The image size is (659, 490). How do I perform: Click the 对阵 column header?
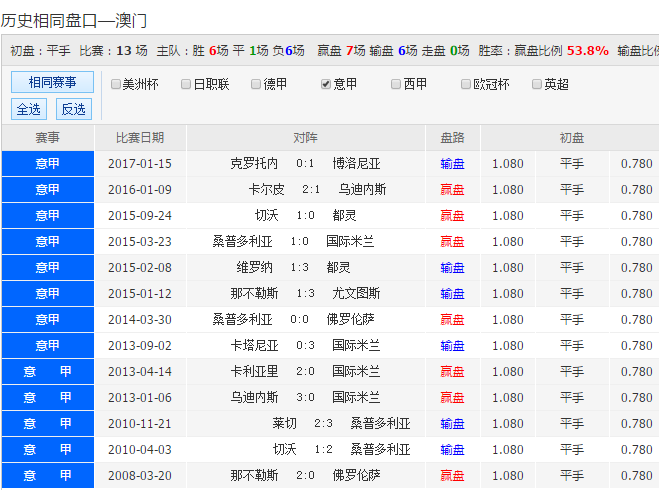click(x=306, y=138)
